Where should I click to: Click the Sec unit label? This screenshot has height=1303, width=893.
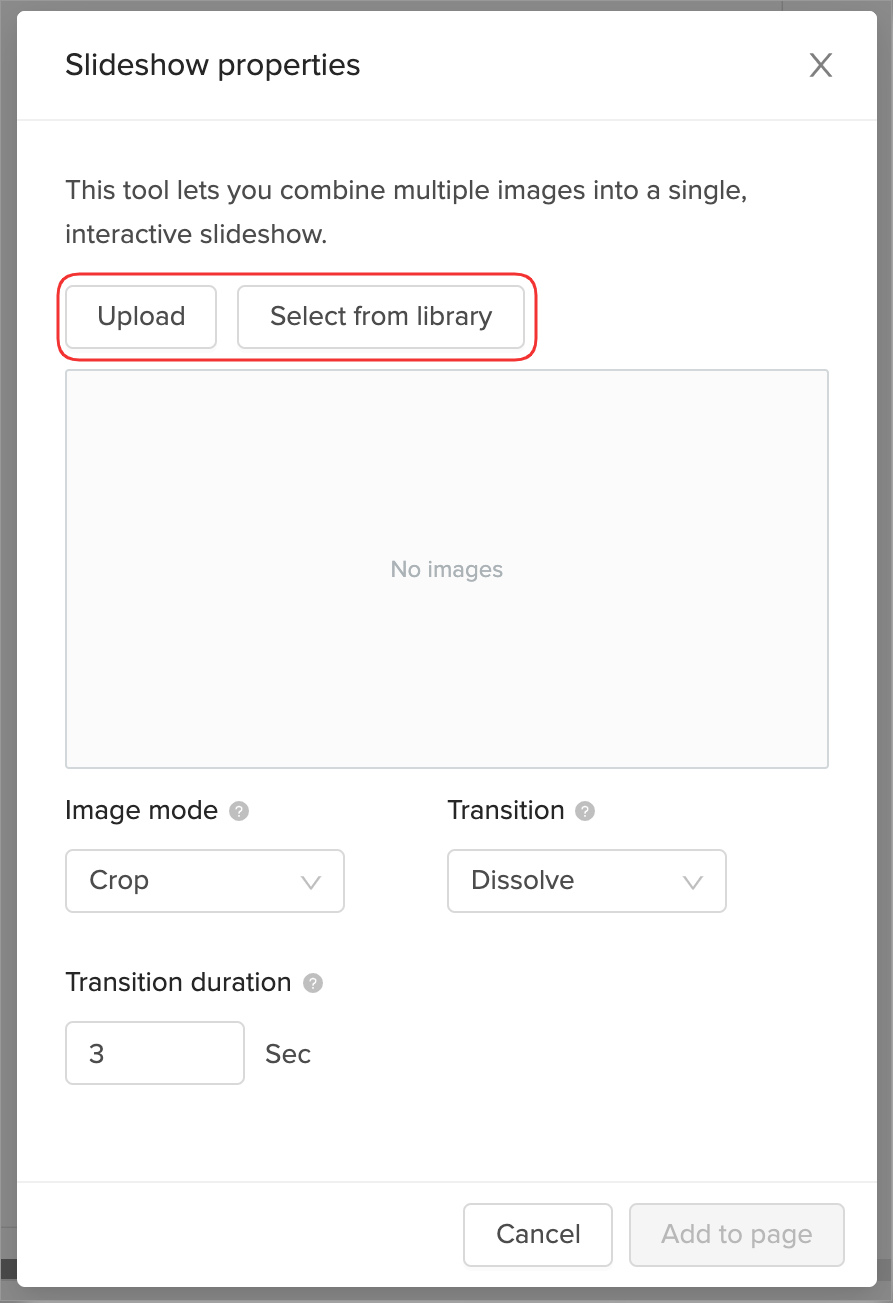[288, 1054]
